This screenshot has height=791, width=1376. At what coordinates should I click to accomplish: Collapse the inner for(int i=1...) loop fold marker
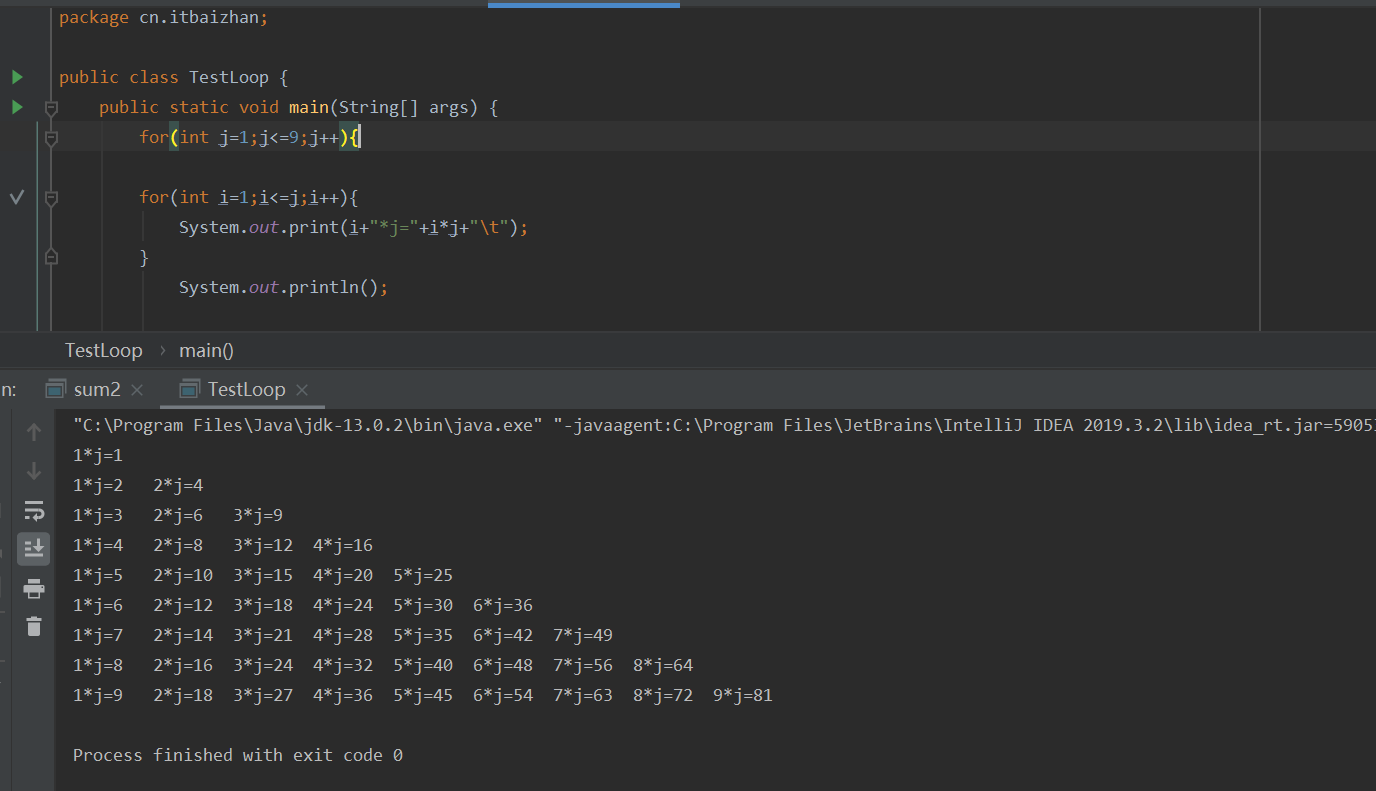(x=51, y=197)
